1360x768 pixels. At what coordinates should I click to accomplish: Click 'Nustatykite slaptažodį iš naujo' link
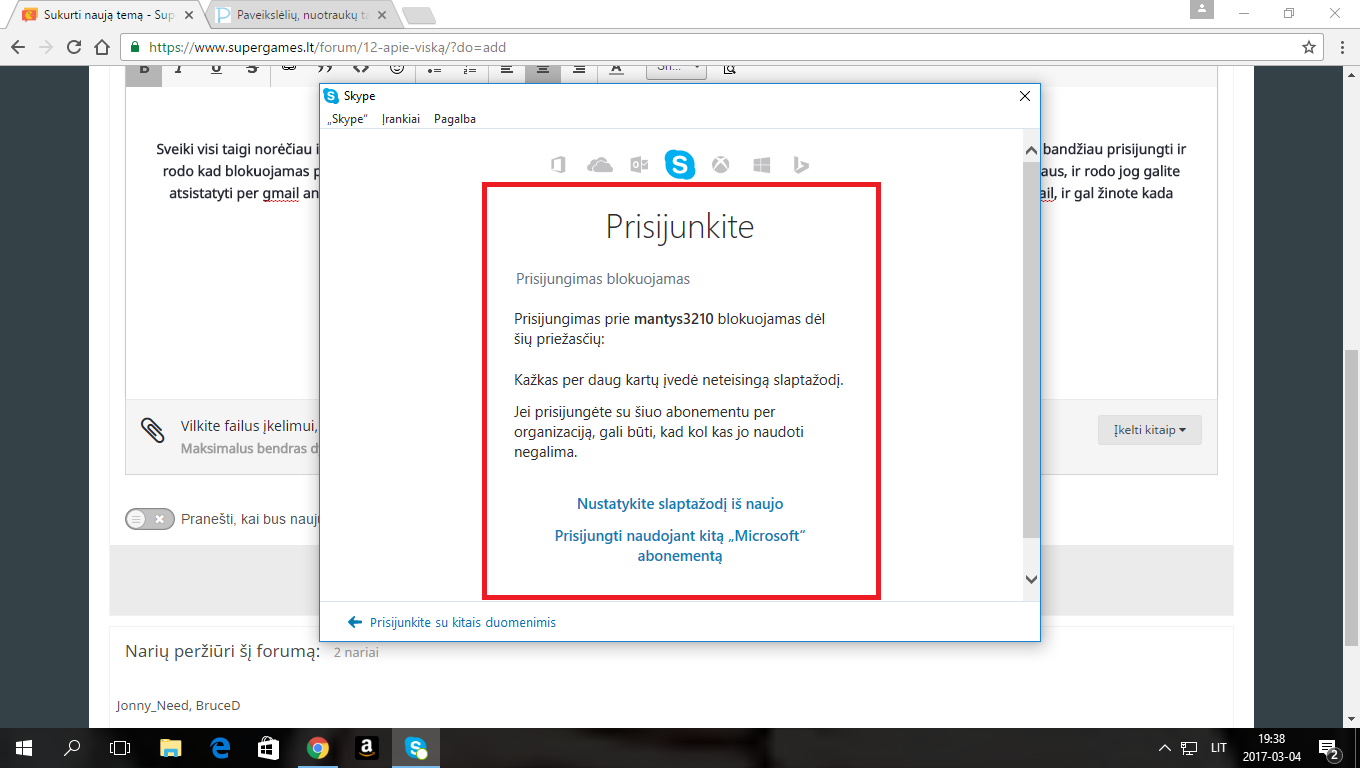click(680, 504)
